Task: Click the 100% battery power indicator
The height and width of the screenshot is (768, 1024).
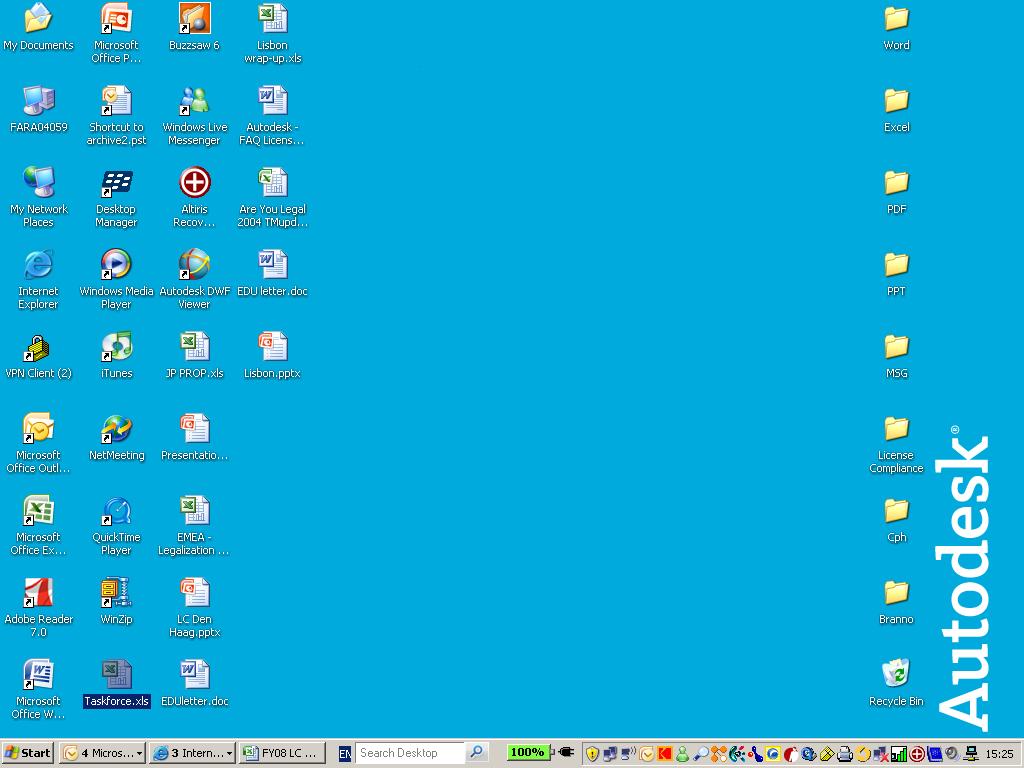Action: click(x=527, y=752)
